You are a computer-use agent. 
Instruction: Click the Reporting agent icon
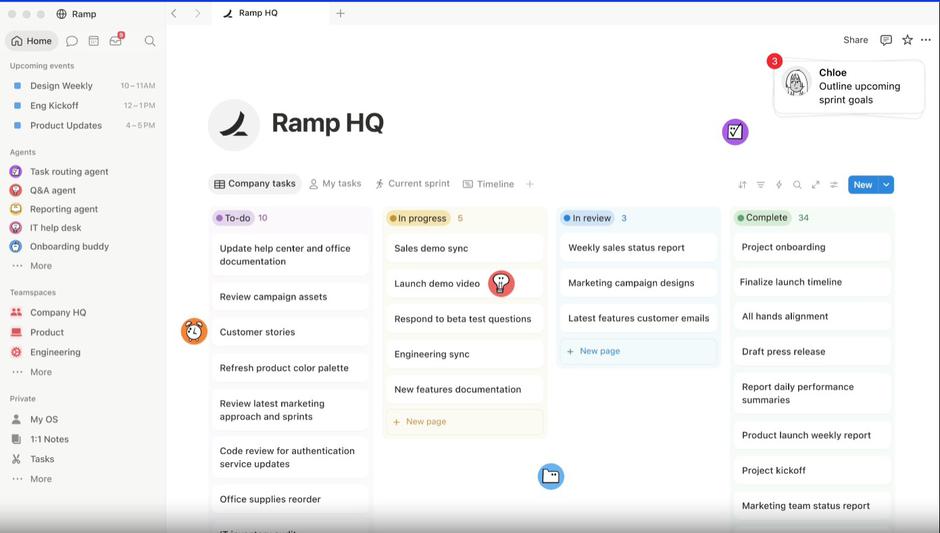(16, 209)
